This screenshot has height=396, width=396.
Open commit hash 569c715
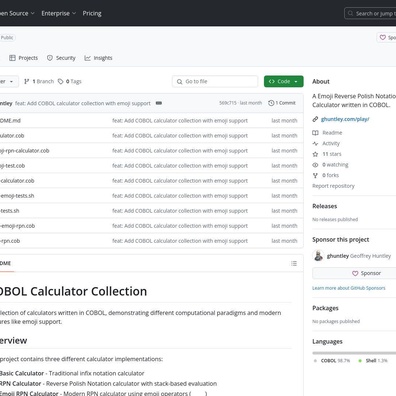(228, 103)
